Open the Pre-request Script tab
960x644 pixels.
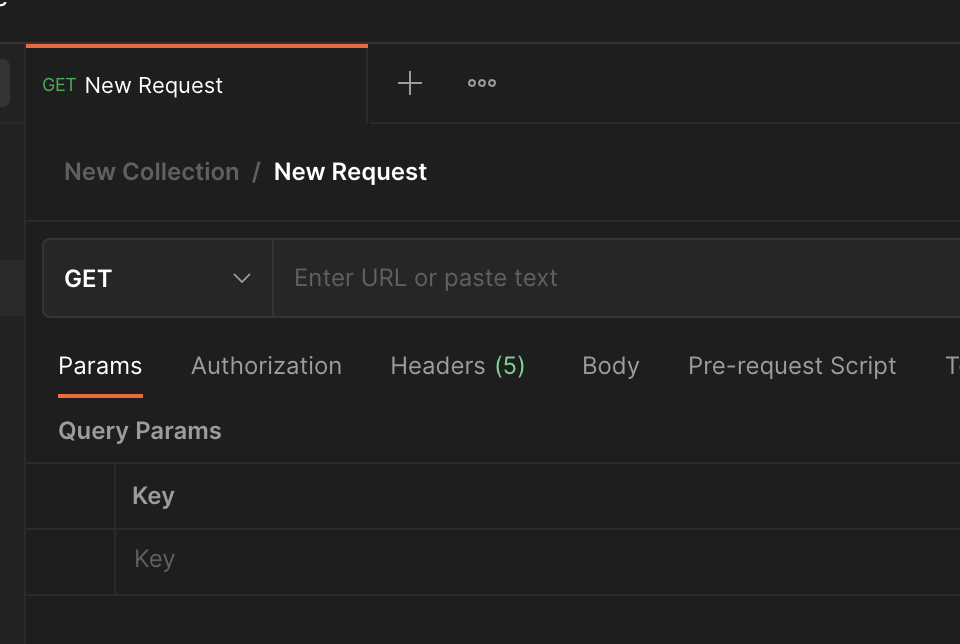click(x=791, y=366)
